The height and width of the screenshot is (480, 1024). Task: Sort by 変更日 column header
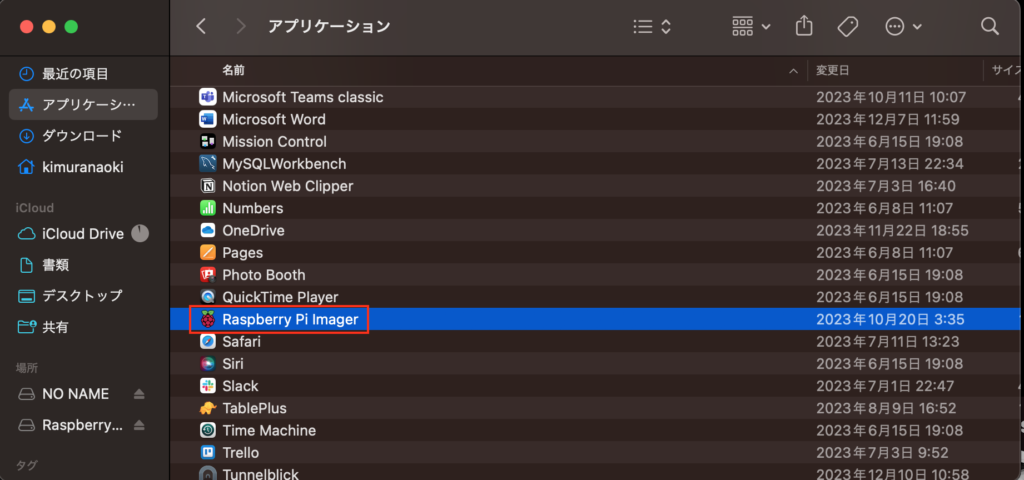pyautogui.click(x=833, y=70)
